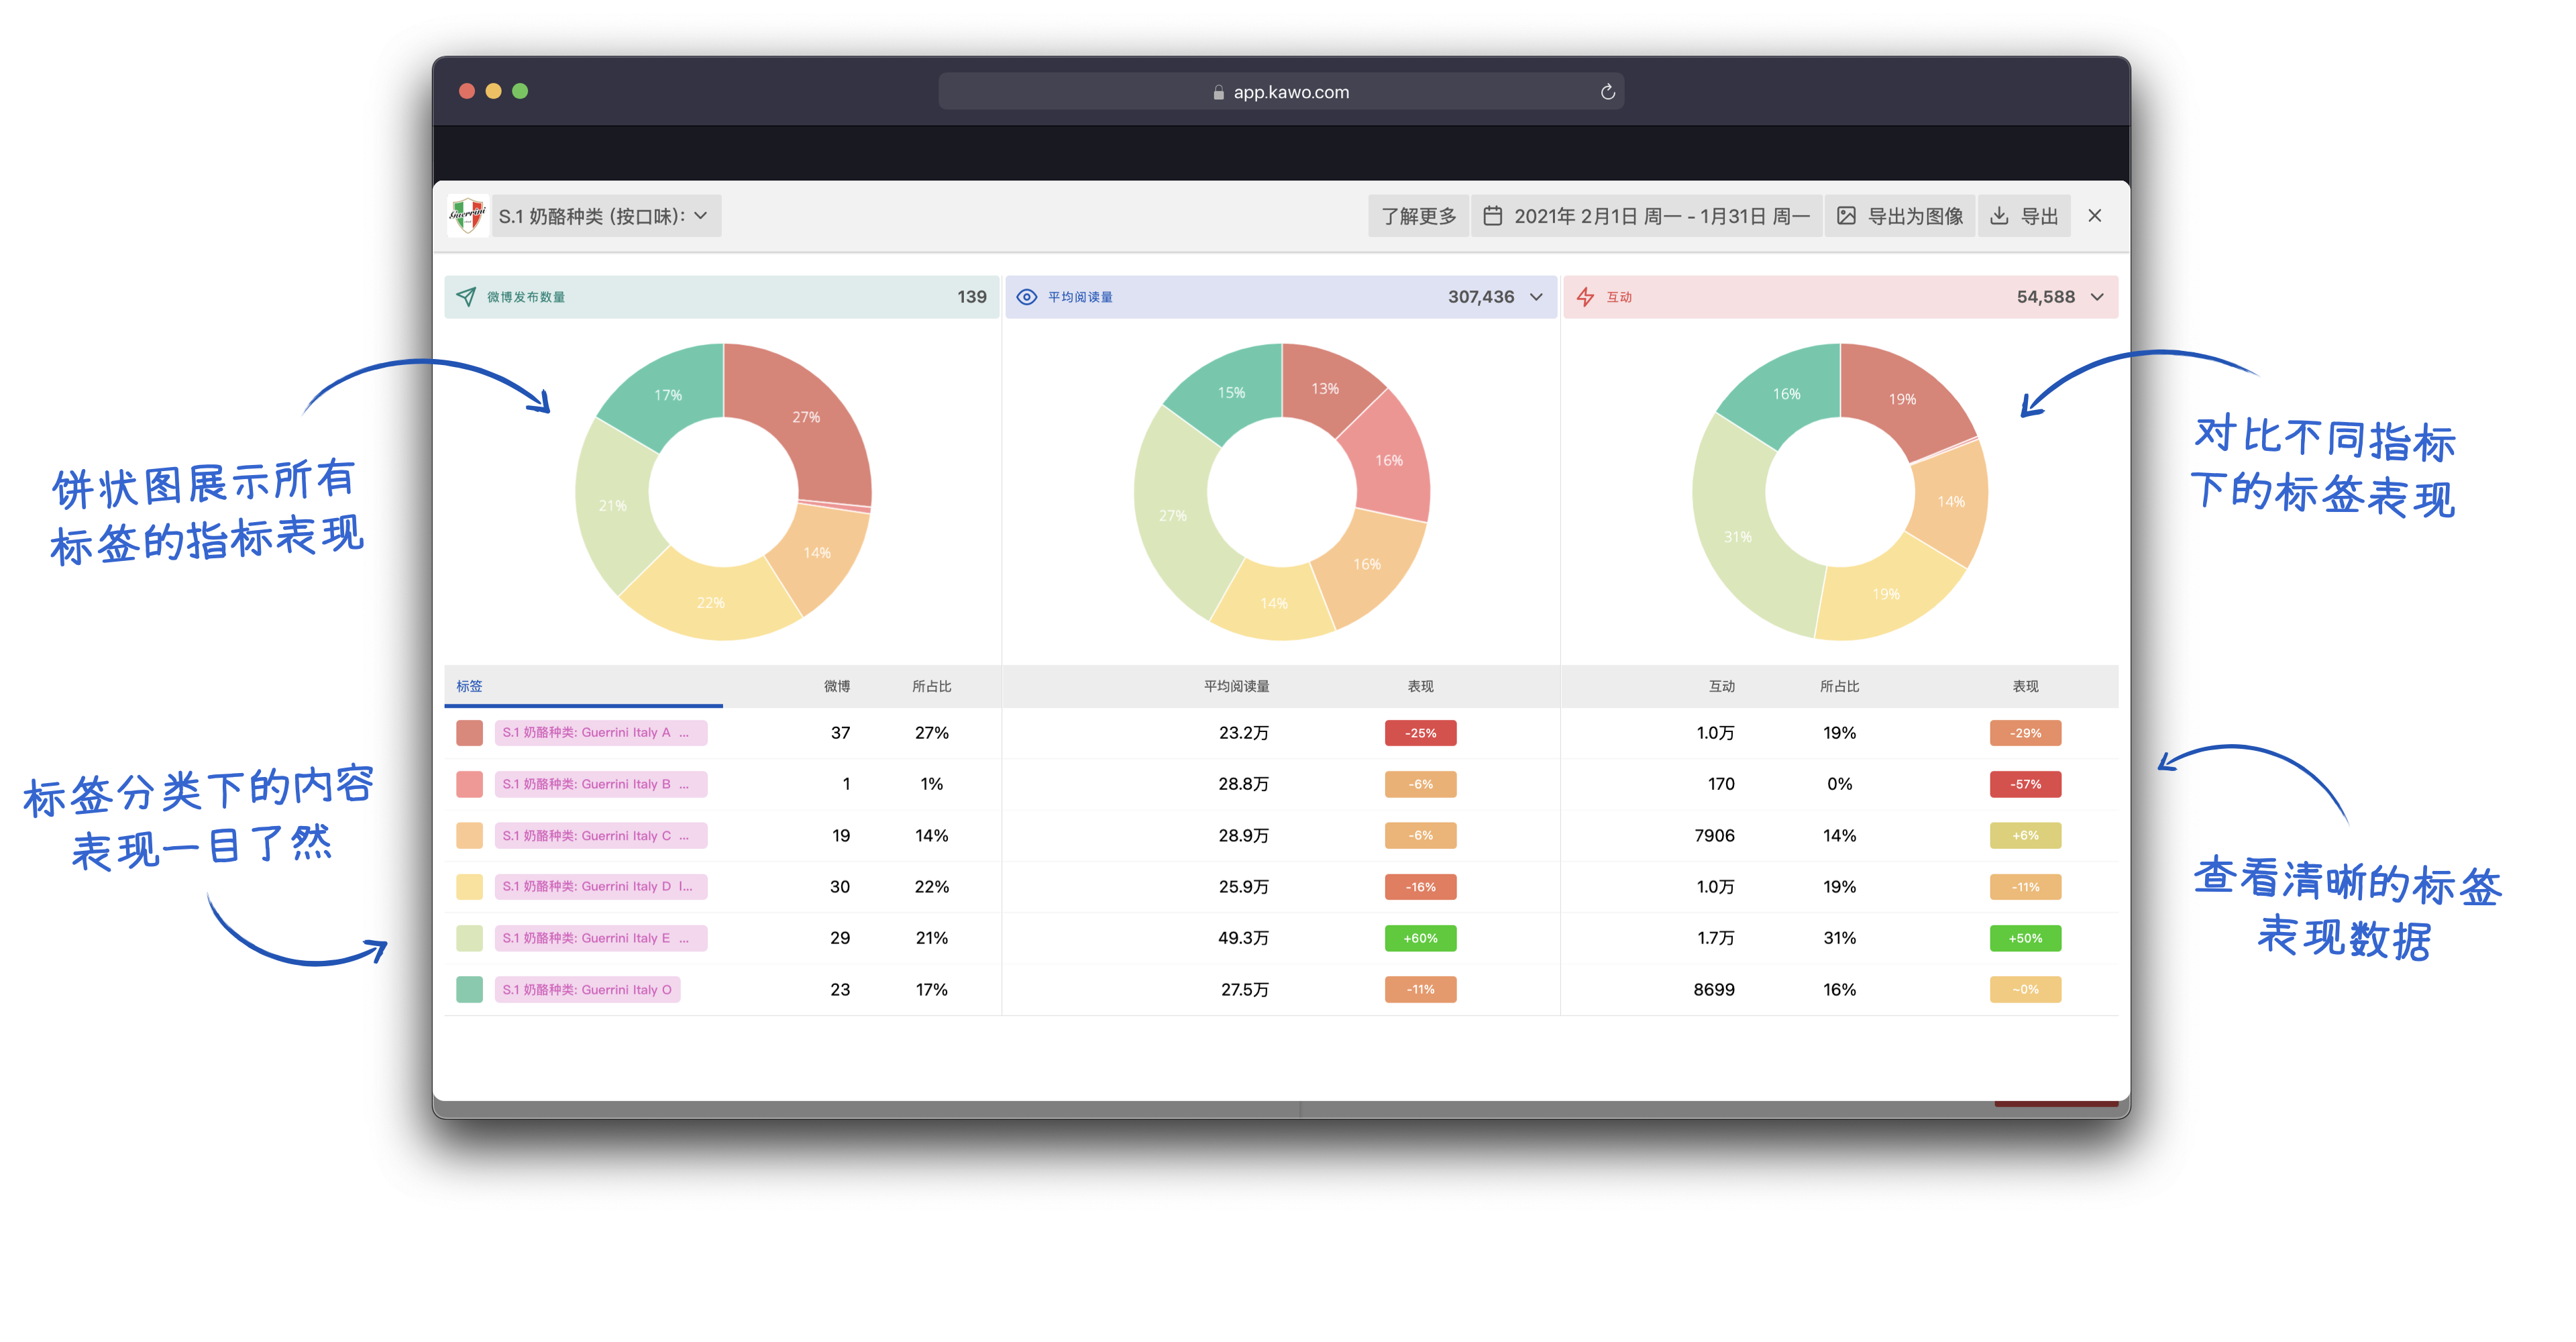Click the Guerrini brand logo icon
This screenshot has width=2576, height=1342.
tap(467, 215)
